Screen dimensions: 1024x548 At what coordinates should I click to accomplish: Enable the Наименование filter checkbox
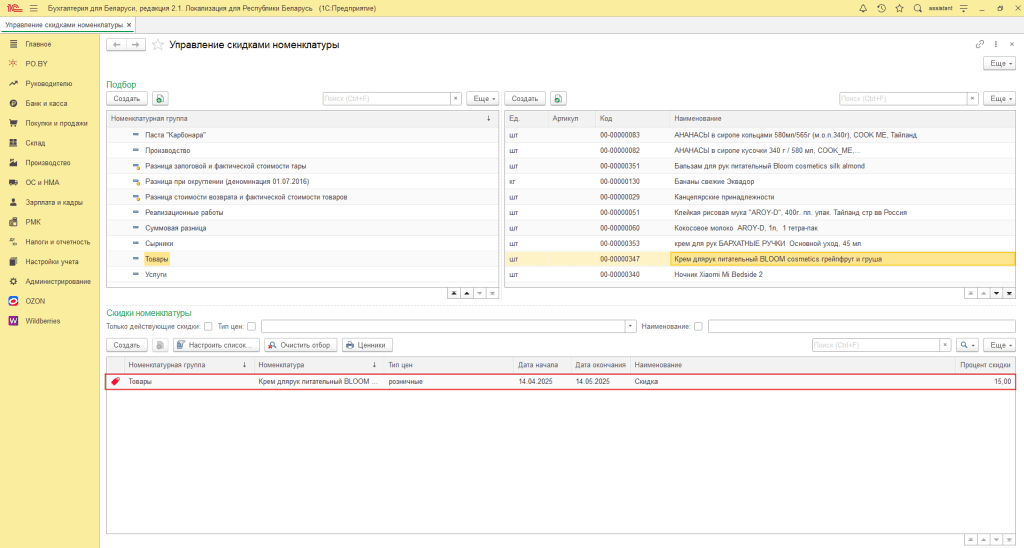pyautogui.click(x=698, y=326)
